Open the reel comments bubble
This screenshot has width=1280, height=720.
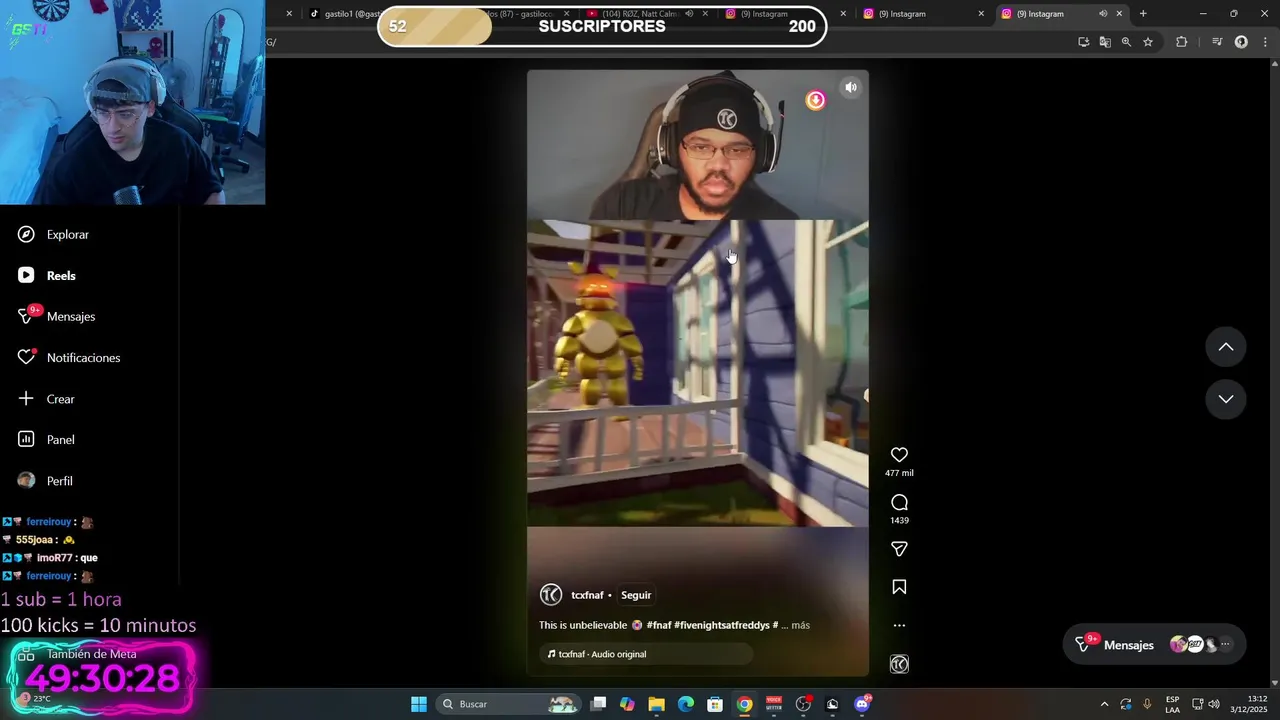point(899,502)
